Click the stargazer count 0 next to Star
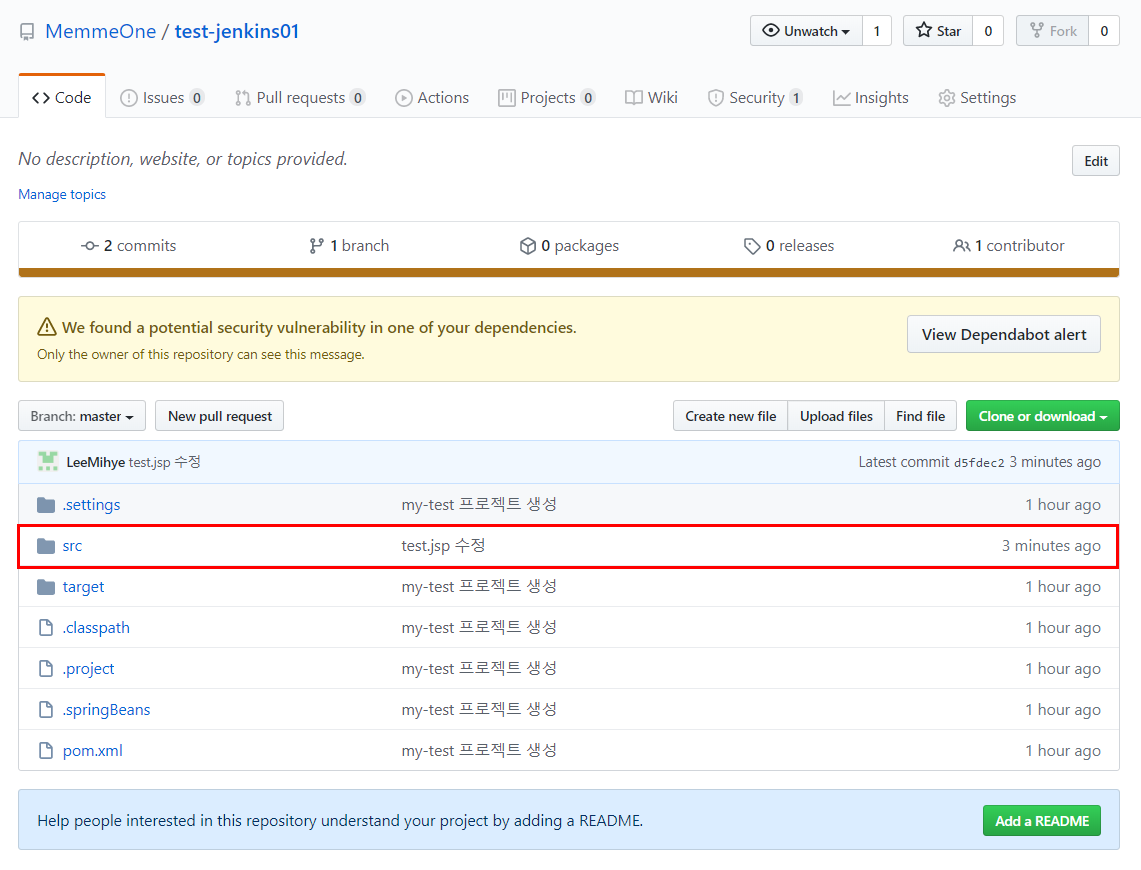Viewport: 1141px width, 870px height. coord(988,31)
